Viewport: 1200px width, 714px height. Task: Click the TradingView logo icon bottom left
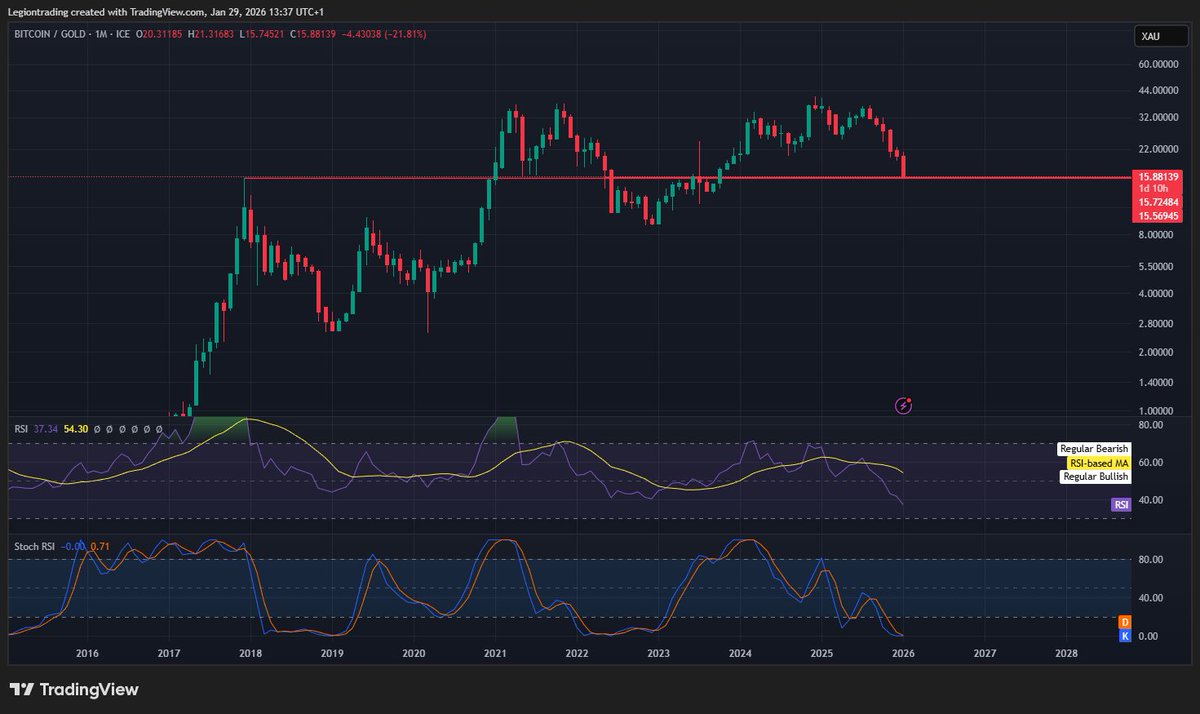point(22,689)
